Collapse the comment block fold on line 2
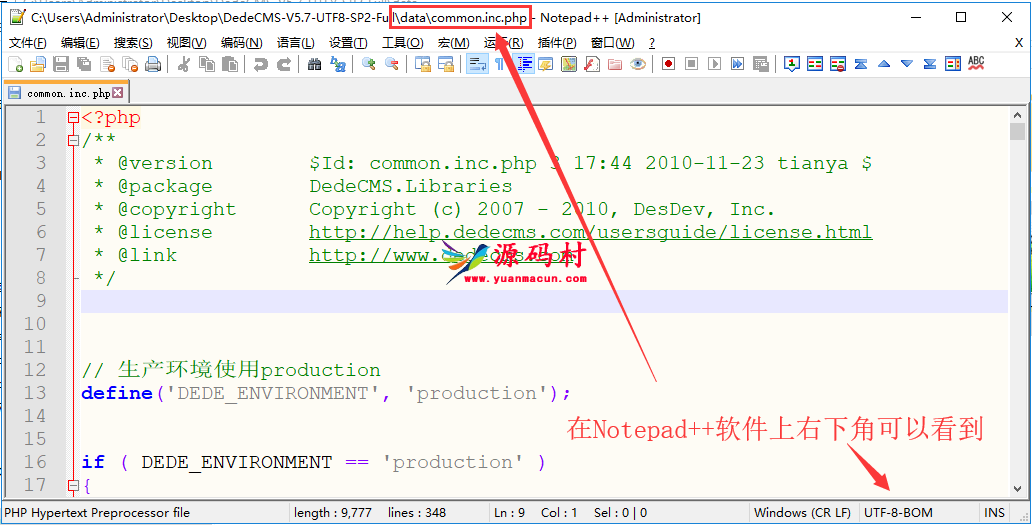1032x525 pixels. [x=72, y=141]
